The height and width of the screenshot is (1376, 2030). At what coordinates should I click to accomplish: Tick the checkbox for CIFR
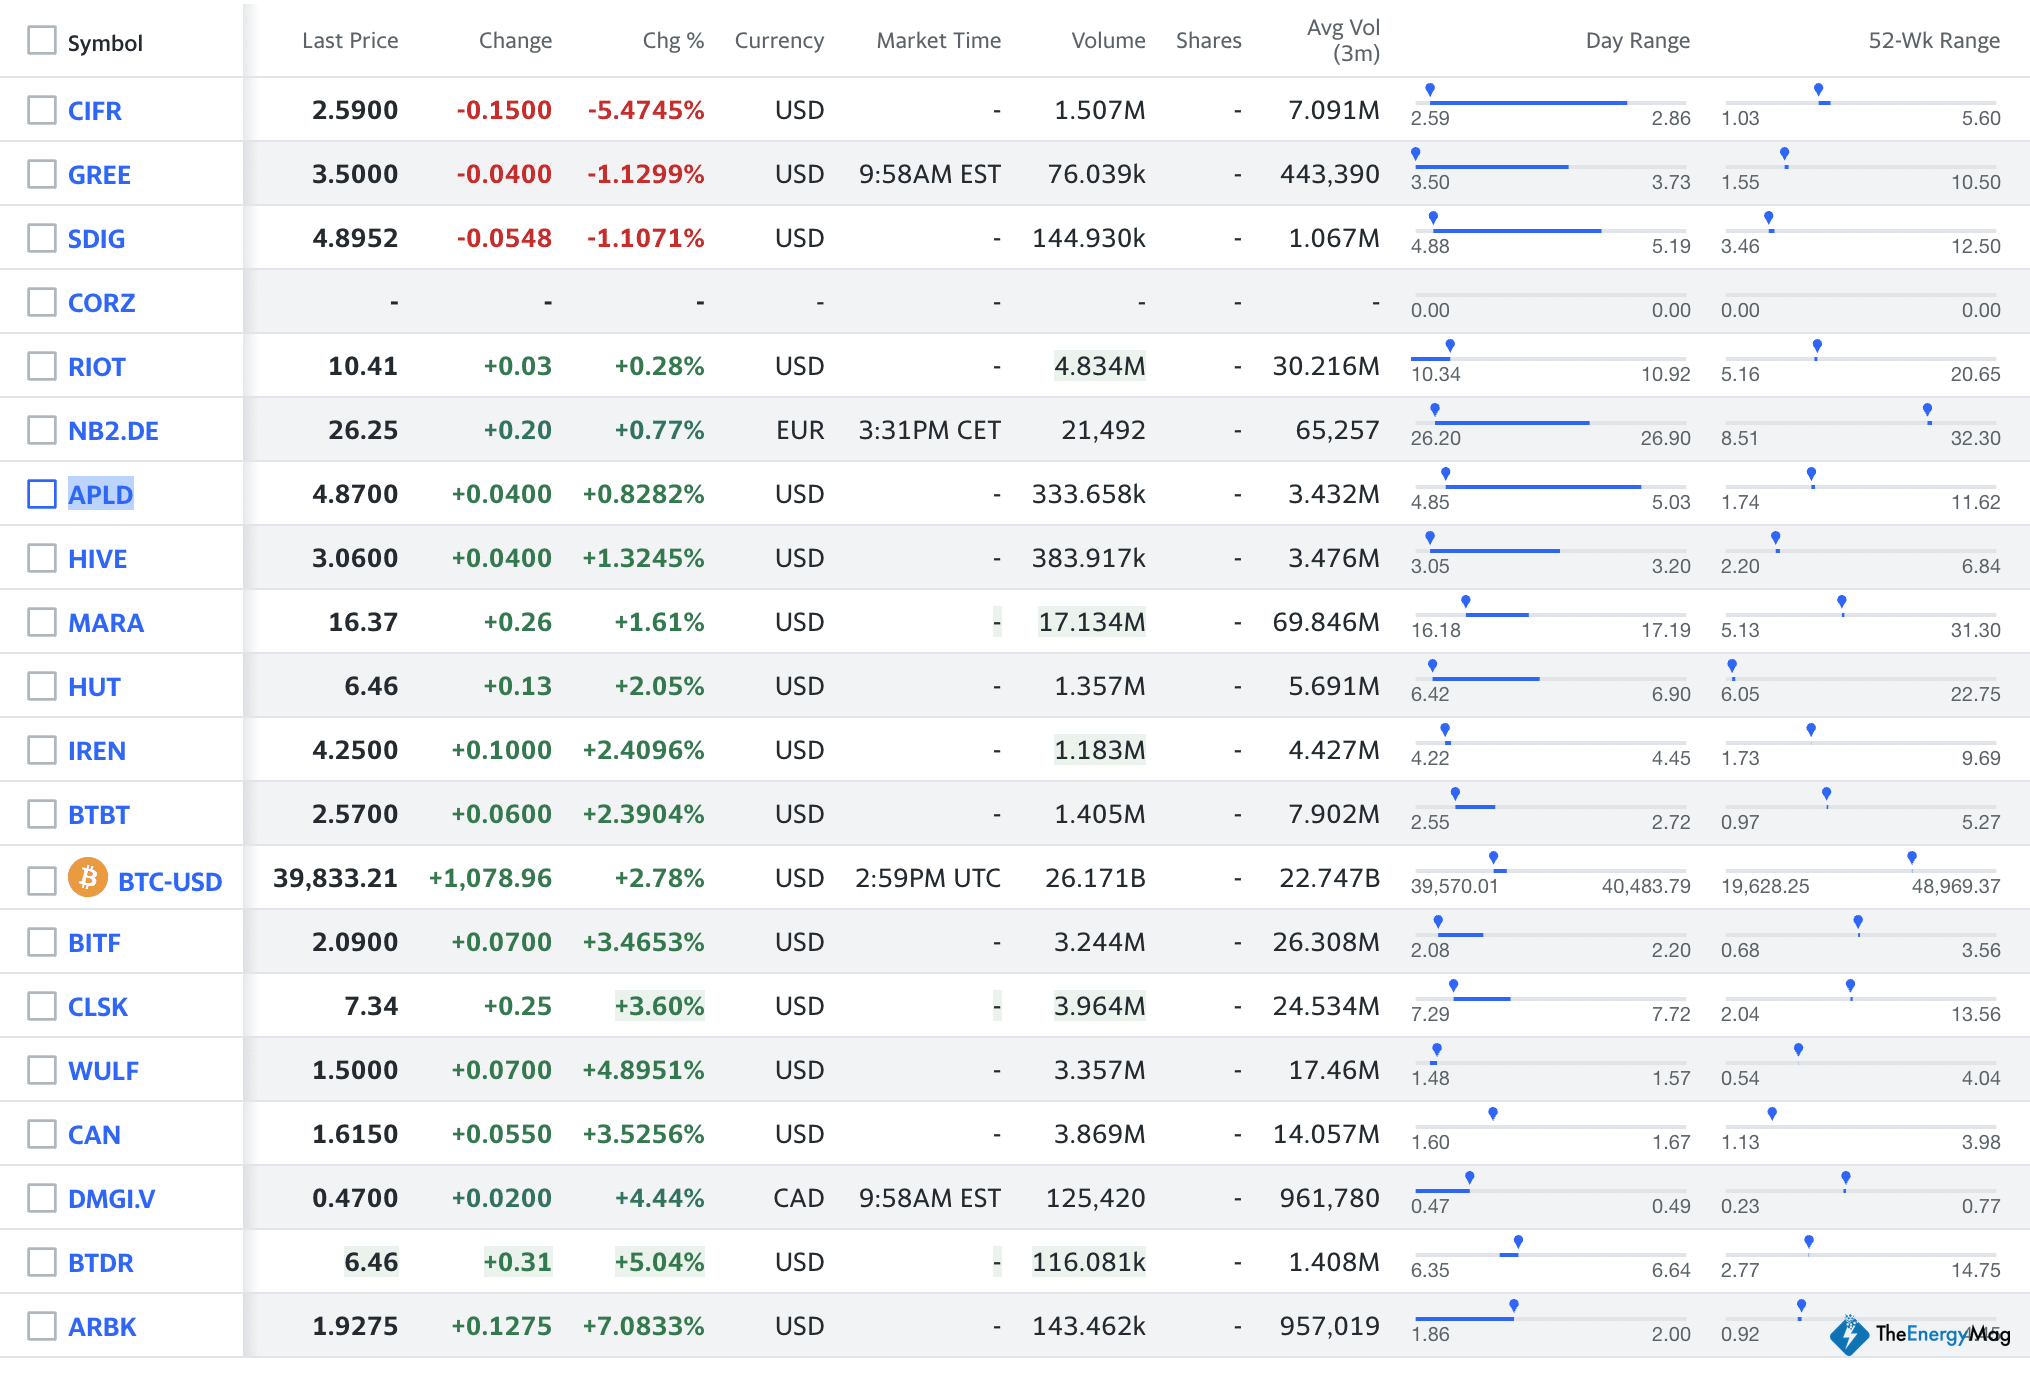(42, 110)
